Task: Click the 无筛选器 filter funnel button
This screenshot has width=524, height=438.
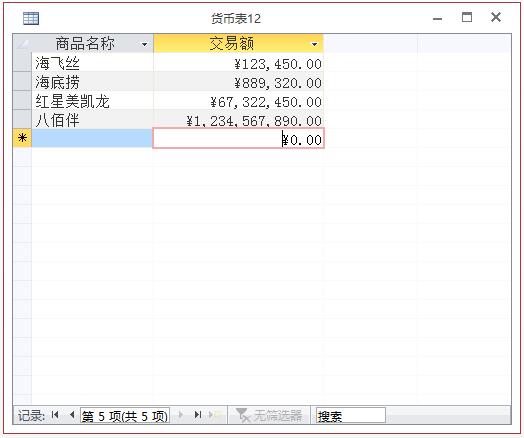Action: coord(269,415)
